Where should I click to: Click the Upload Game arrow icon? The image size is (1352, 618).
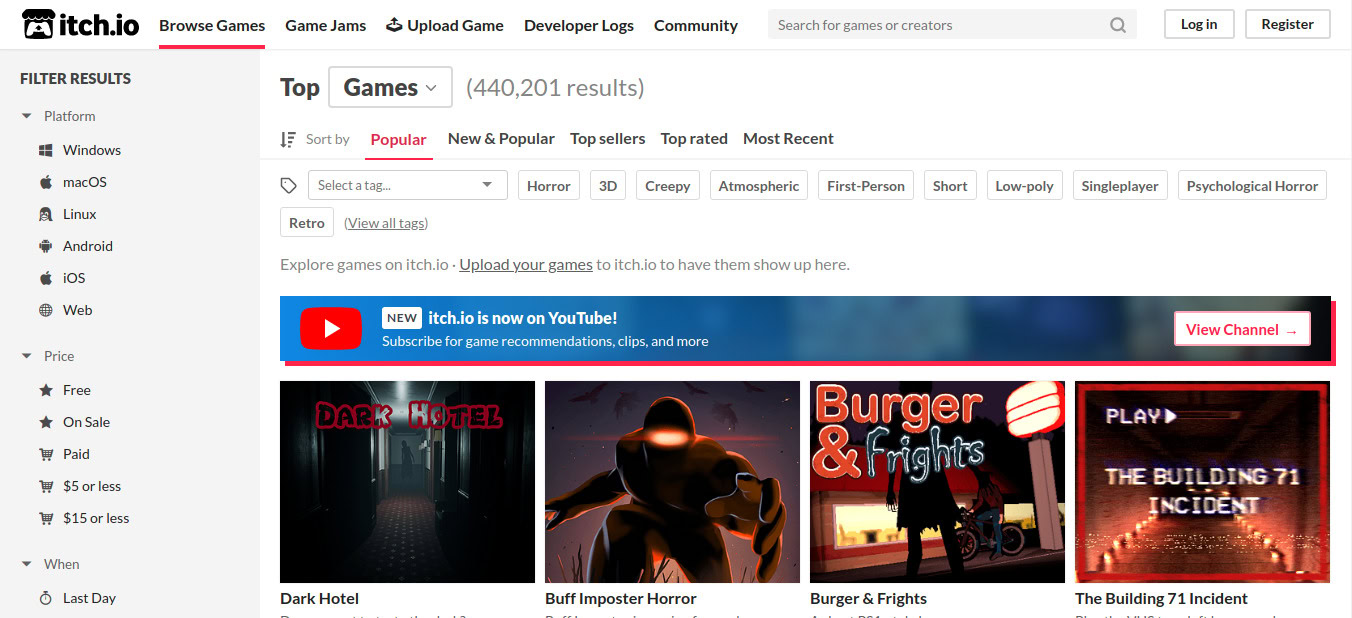click(x=394, y=25)
